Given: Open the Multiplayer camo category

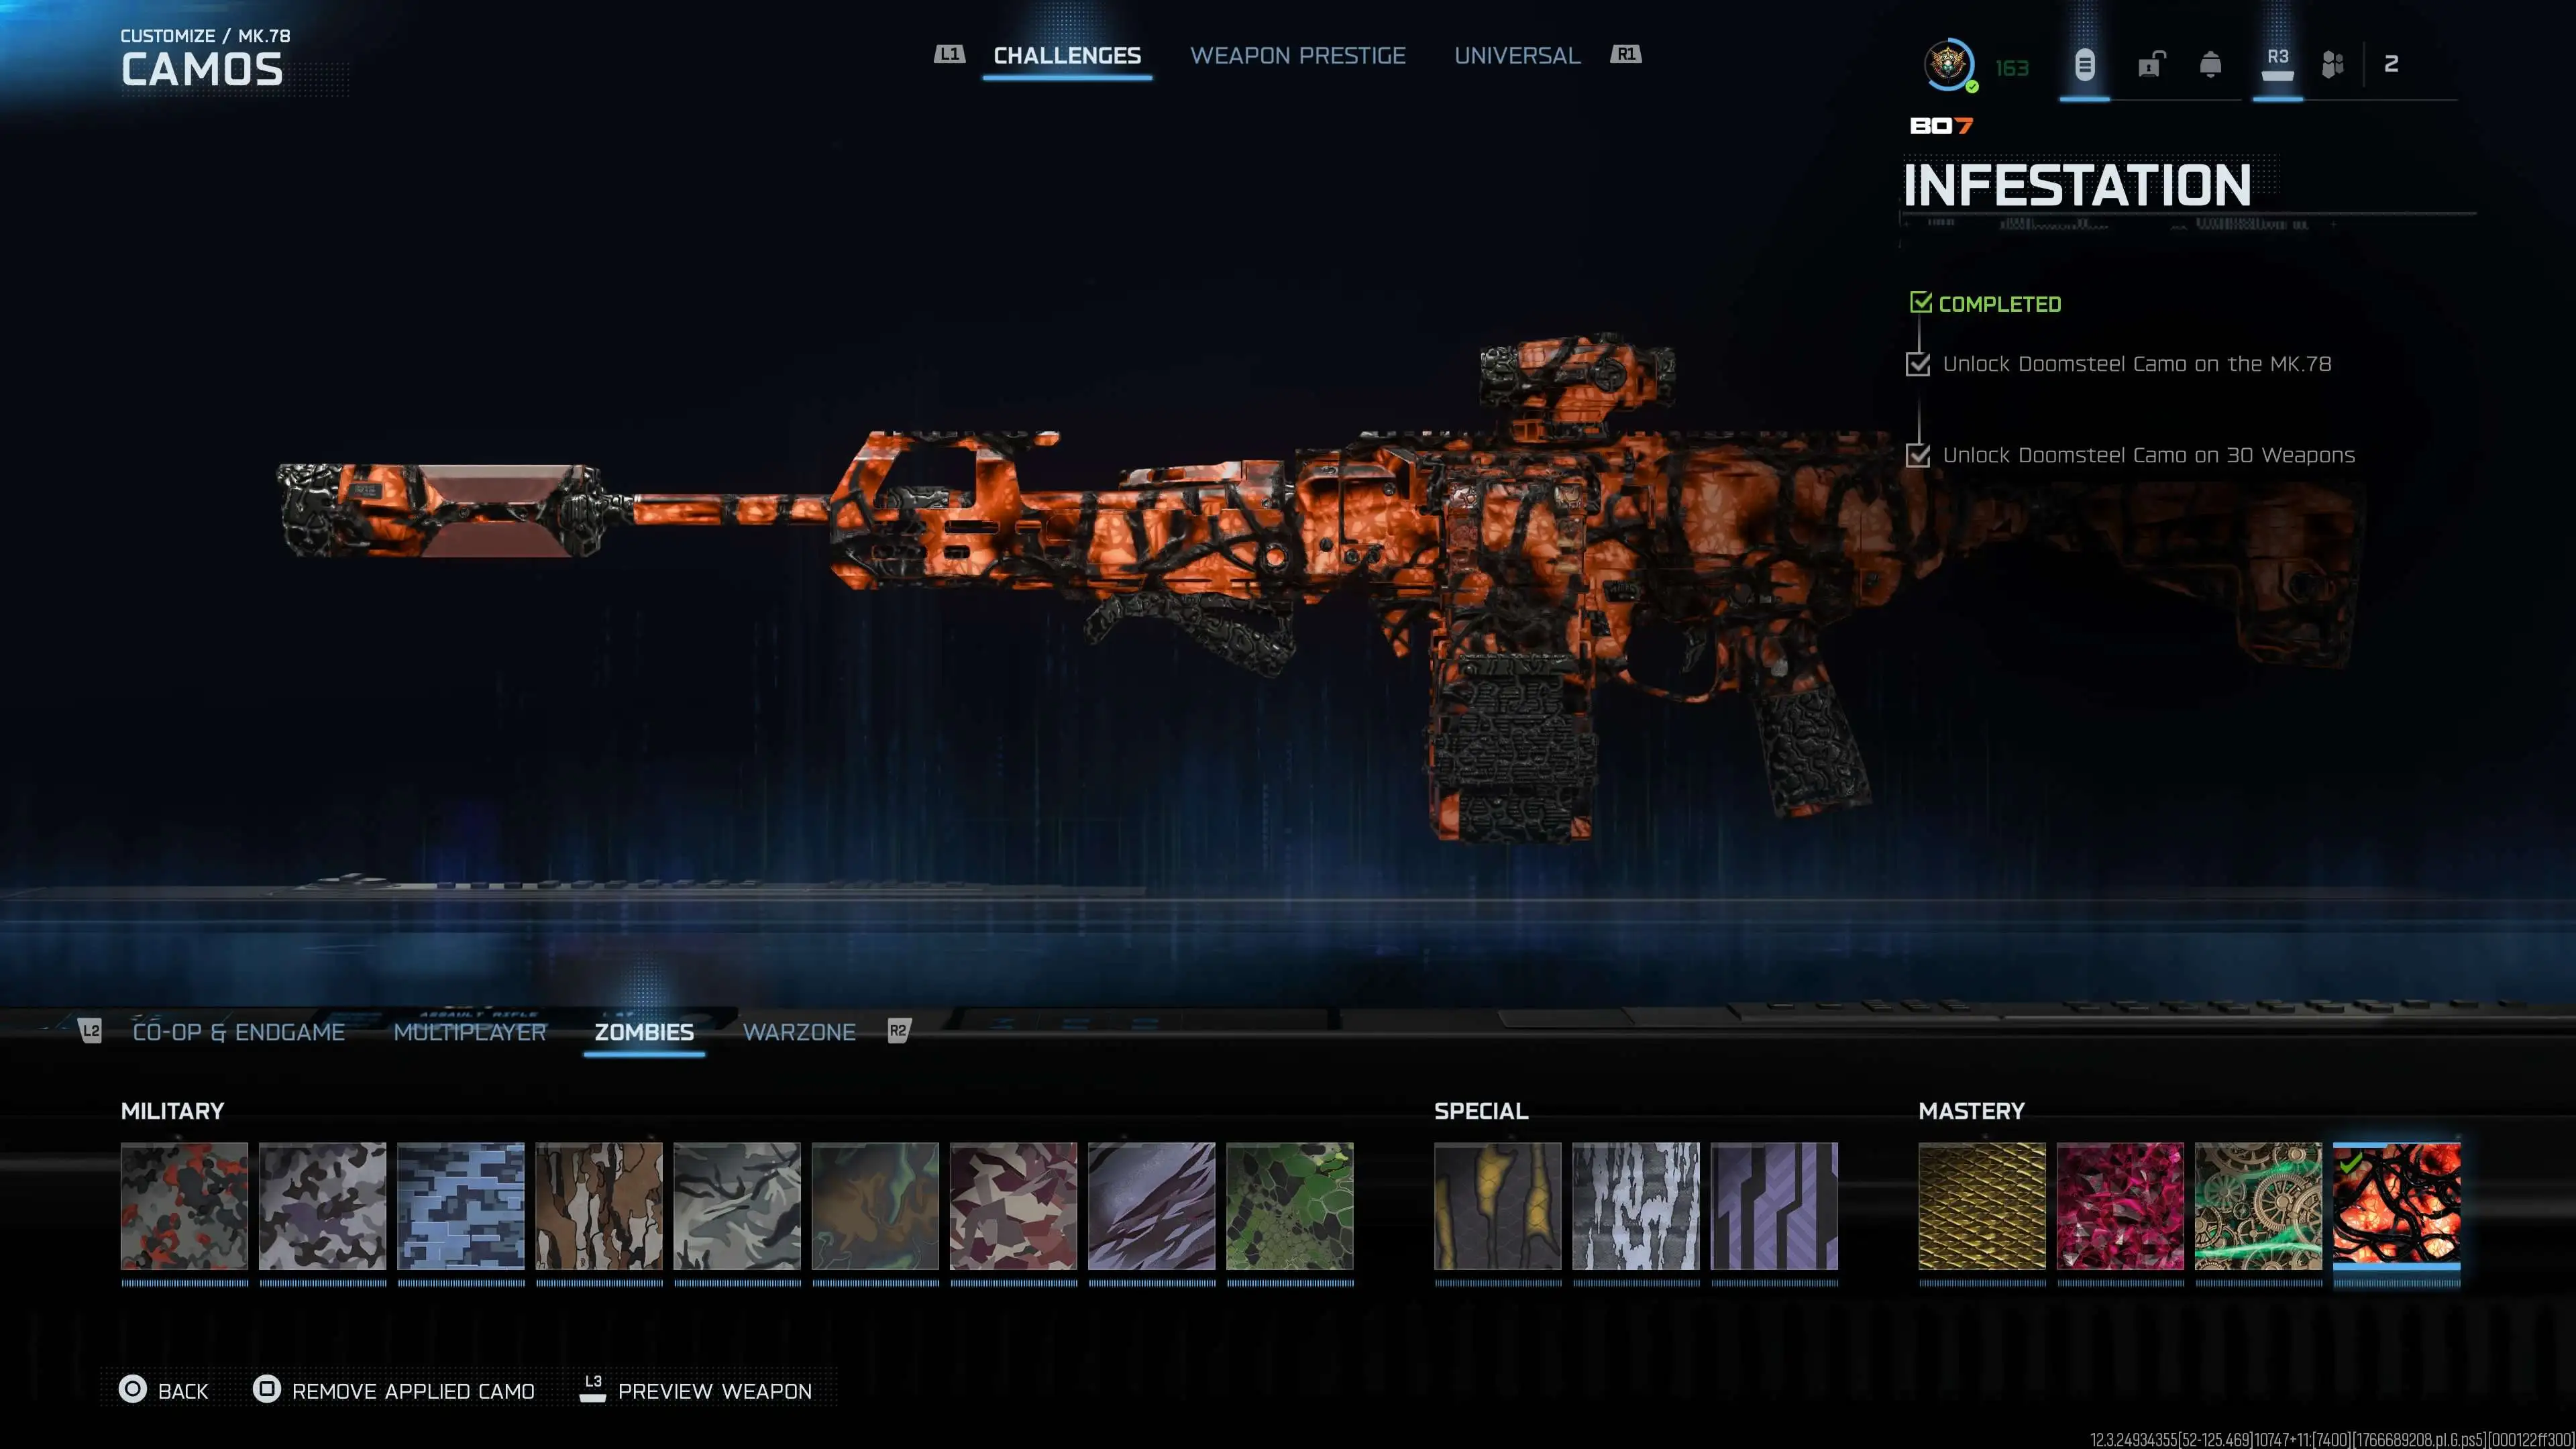Looking at the screenshot, I should 470,1032.
